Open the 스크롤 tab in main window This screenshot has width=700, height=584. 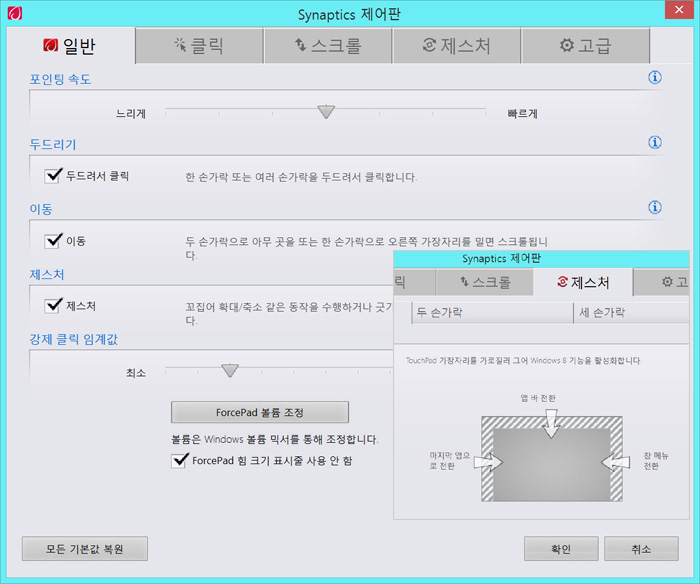(328, 46)
